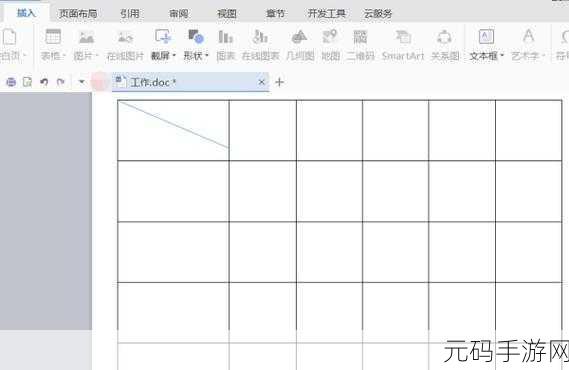Open the 文本框 dropdown arrow
This screenshot has width=569, height=370.
click(x=502, y=56)
